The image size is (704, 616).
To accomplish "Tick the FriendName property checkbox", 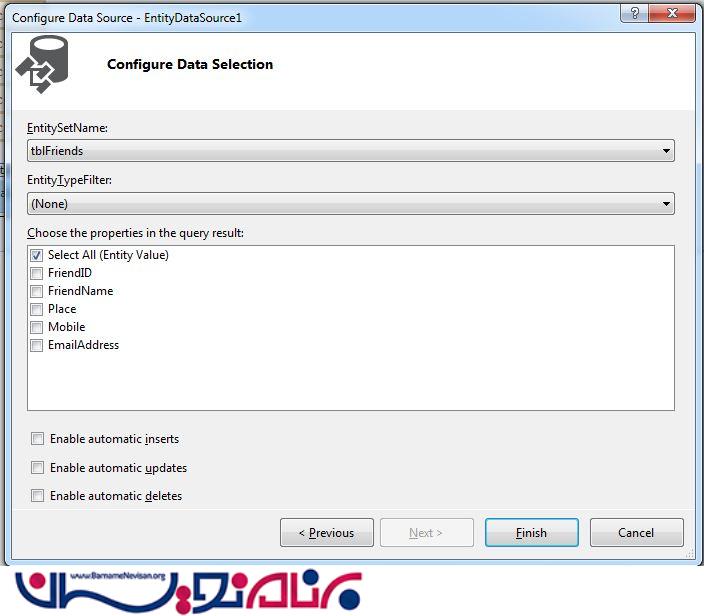I will point(37,291).
